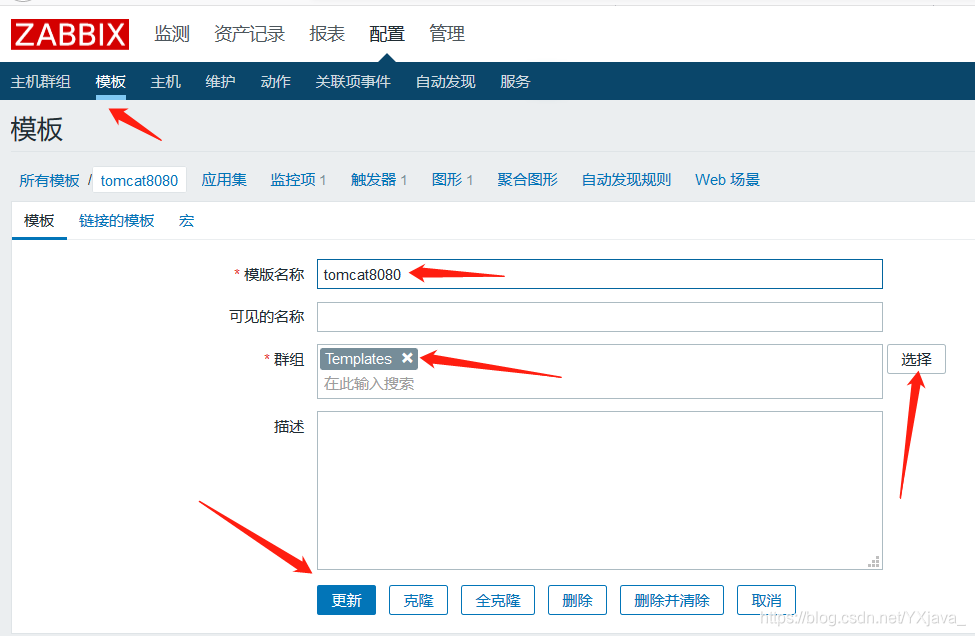Screen dimensions: 975x636
Task: Click the 删除 button
Action: click(577, 600)
